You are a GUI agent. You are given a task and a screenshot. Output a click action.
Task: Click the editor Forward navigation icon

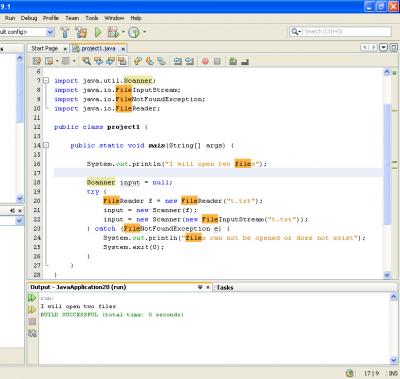coord(66,61)
